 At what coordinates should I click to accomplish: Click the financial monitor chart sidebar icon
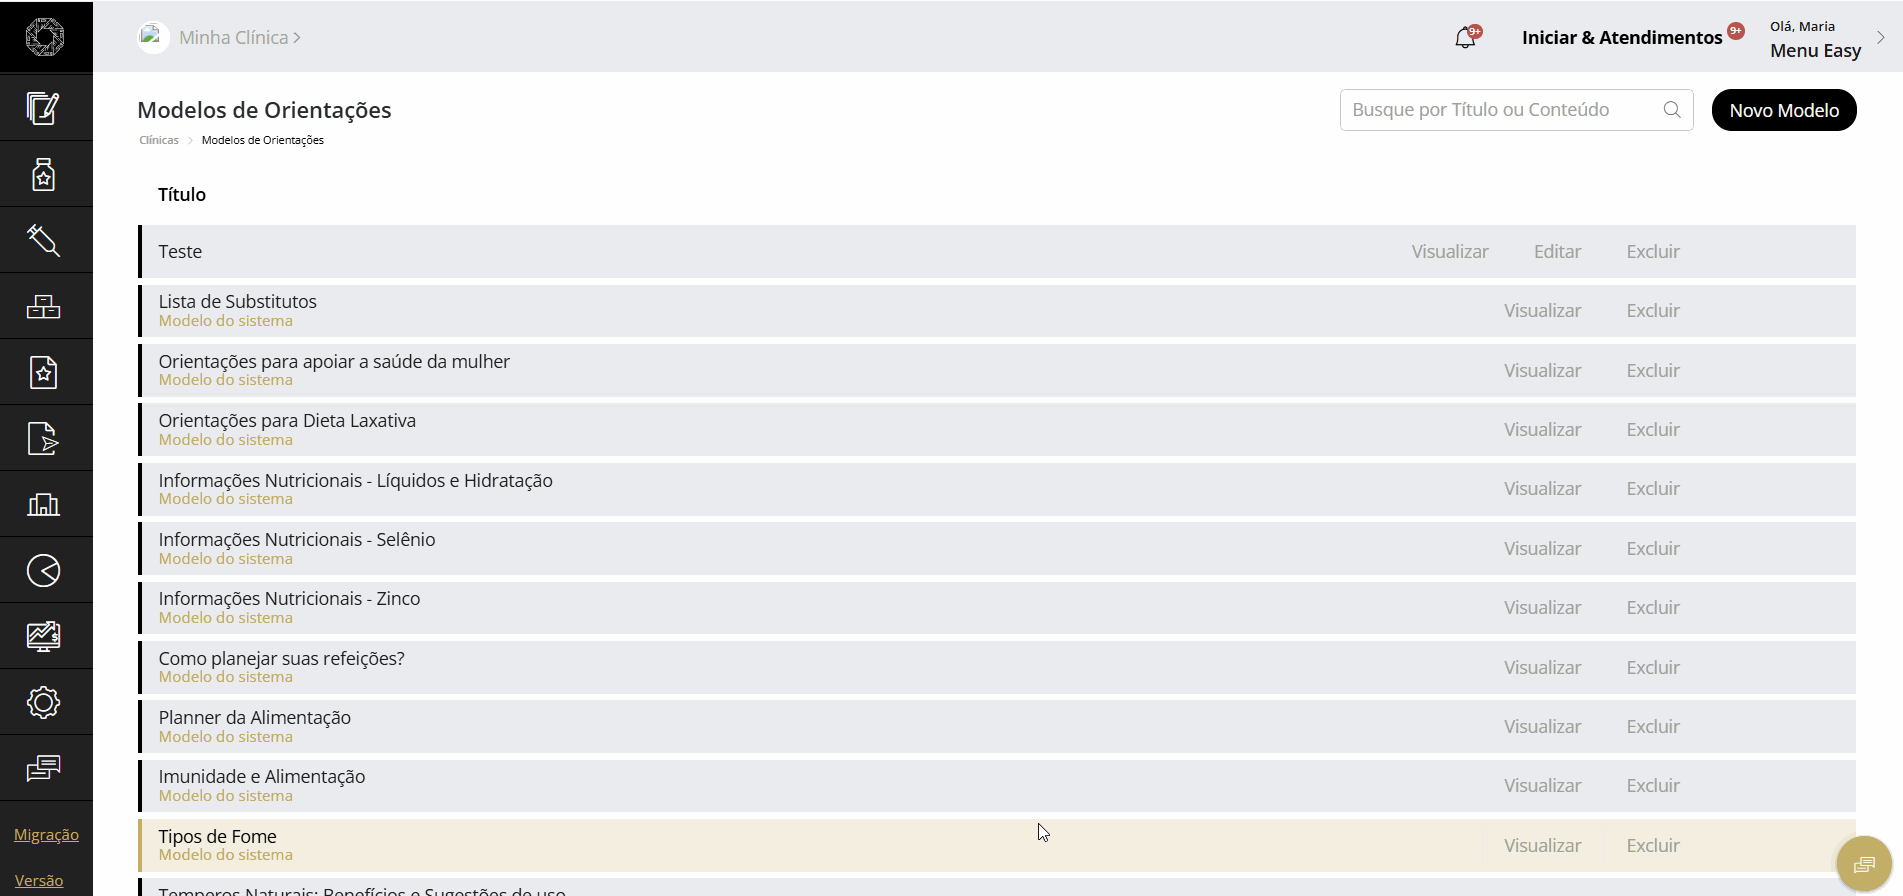pos(43,636)
